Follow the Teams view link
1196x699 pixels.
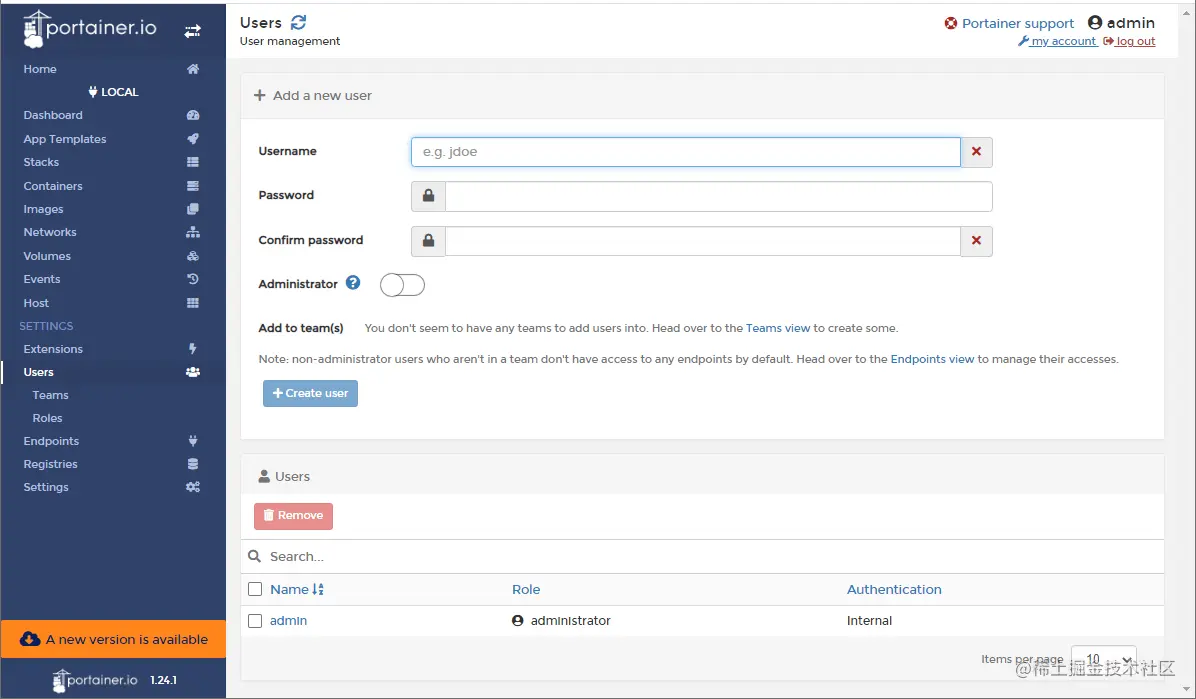pos(778,328)
